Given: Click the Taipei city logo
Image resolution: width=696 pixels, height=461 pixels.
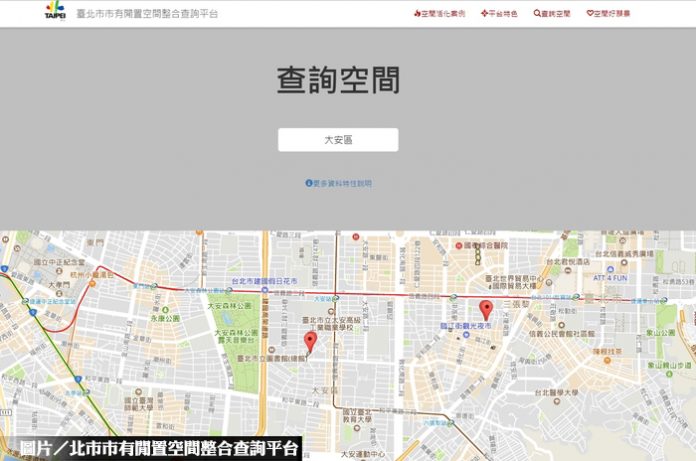Looking at the screenshot, I should [x=55, y=10].
